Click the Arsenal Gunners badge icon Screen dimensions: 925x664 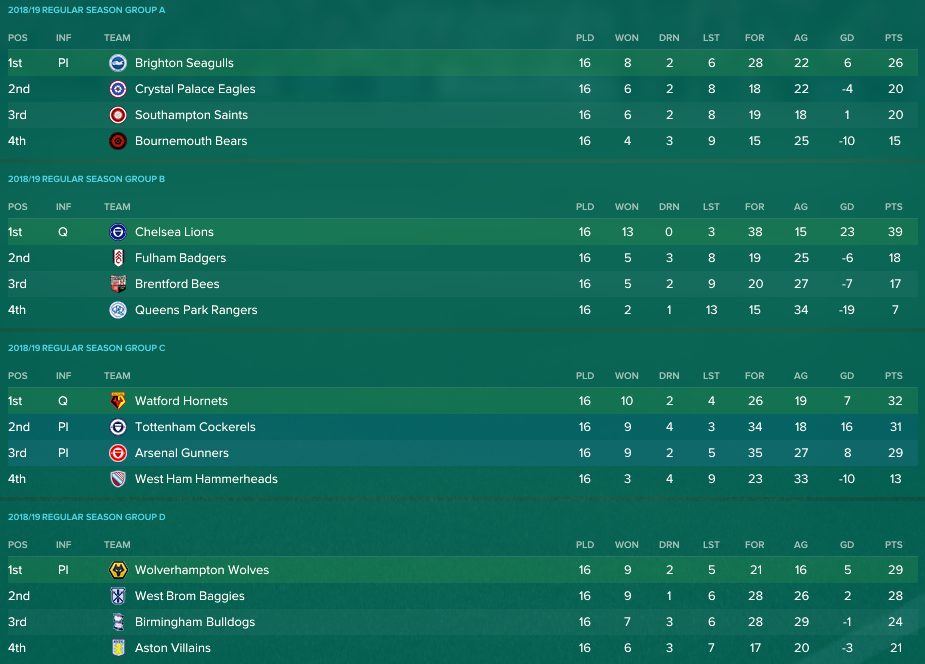(118, 453)
